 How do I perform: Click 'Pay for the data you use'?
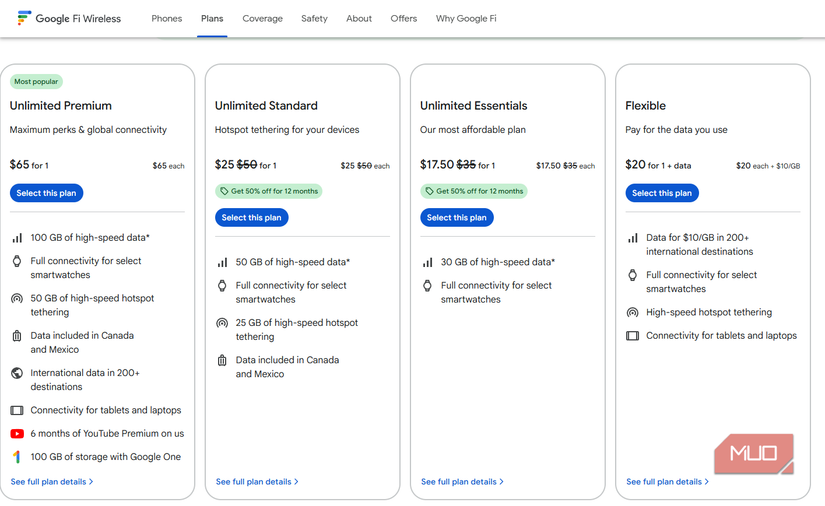(x=676, y=130)
